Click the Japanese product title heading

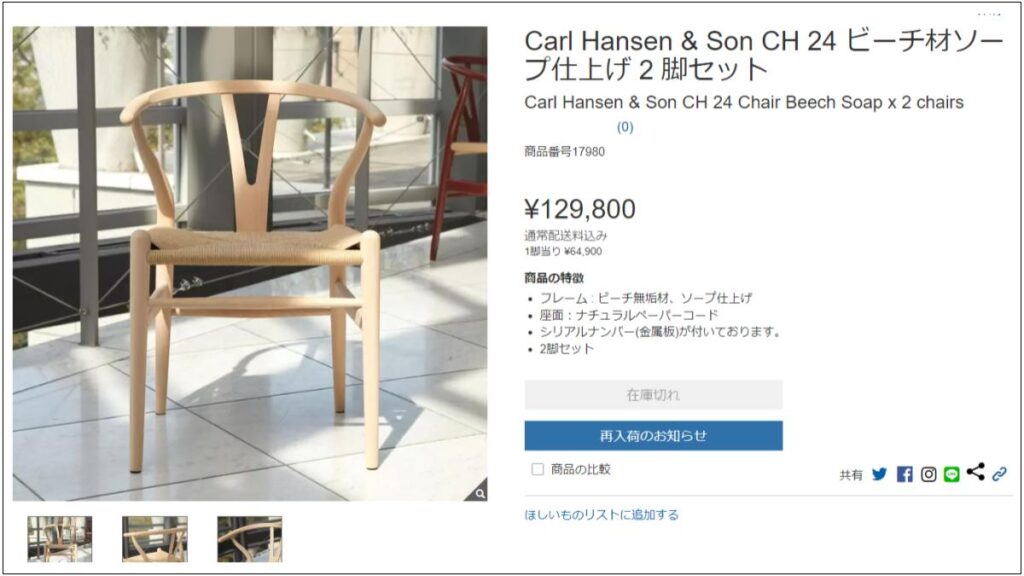[763, 55]
